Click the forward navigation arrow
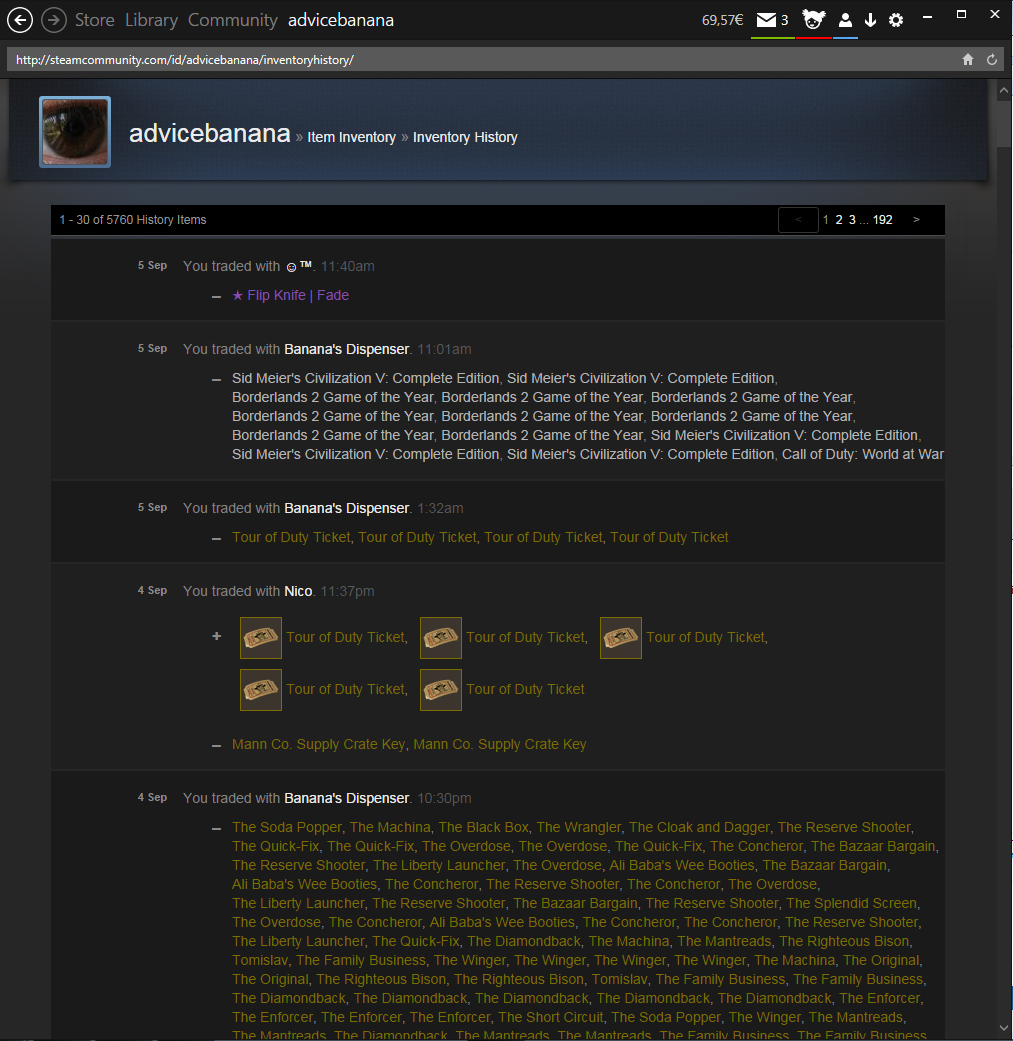1013x1041 pixels. click(54, 20)
